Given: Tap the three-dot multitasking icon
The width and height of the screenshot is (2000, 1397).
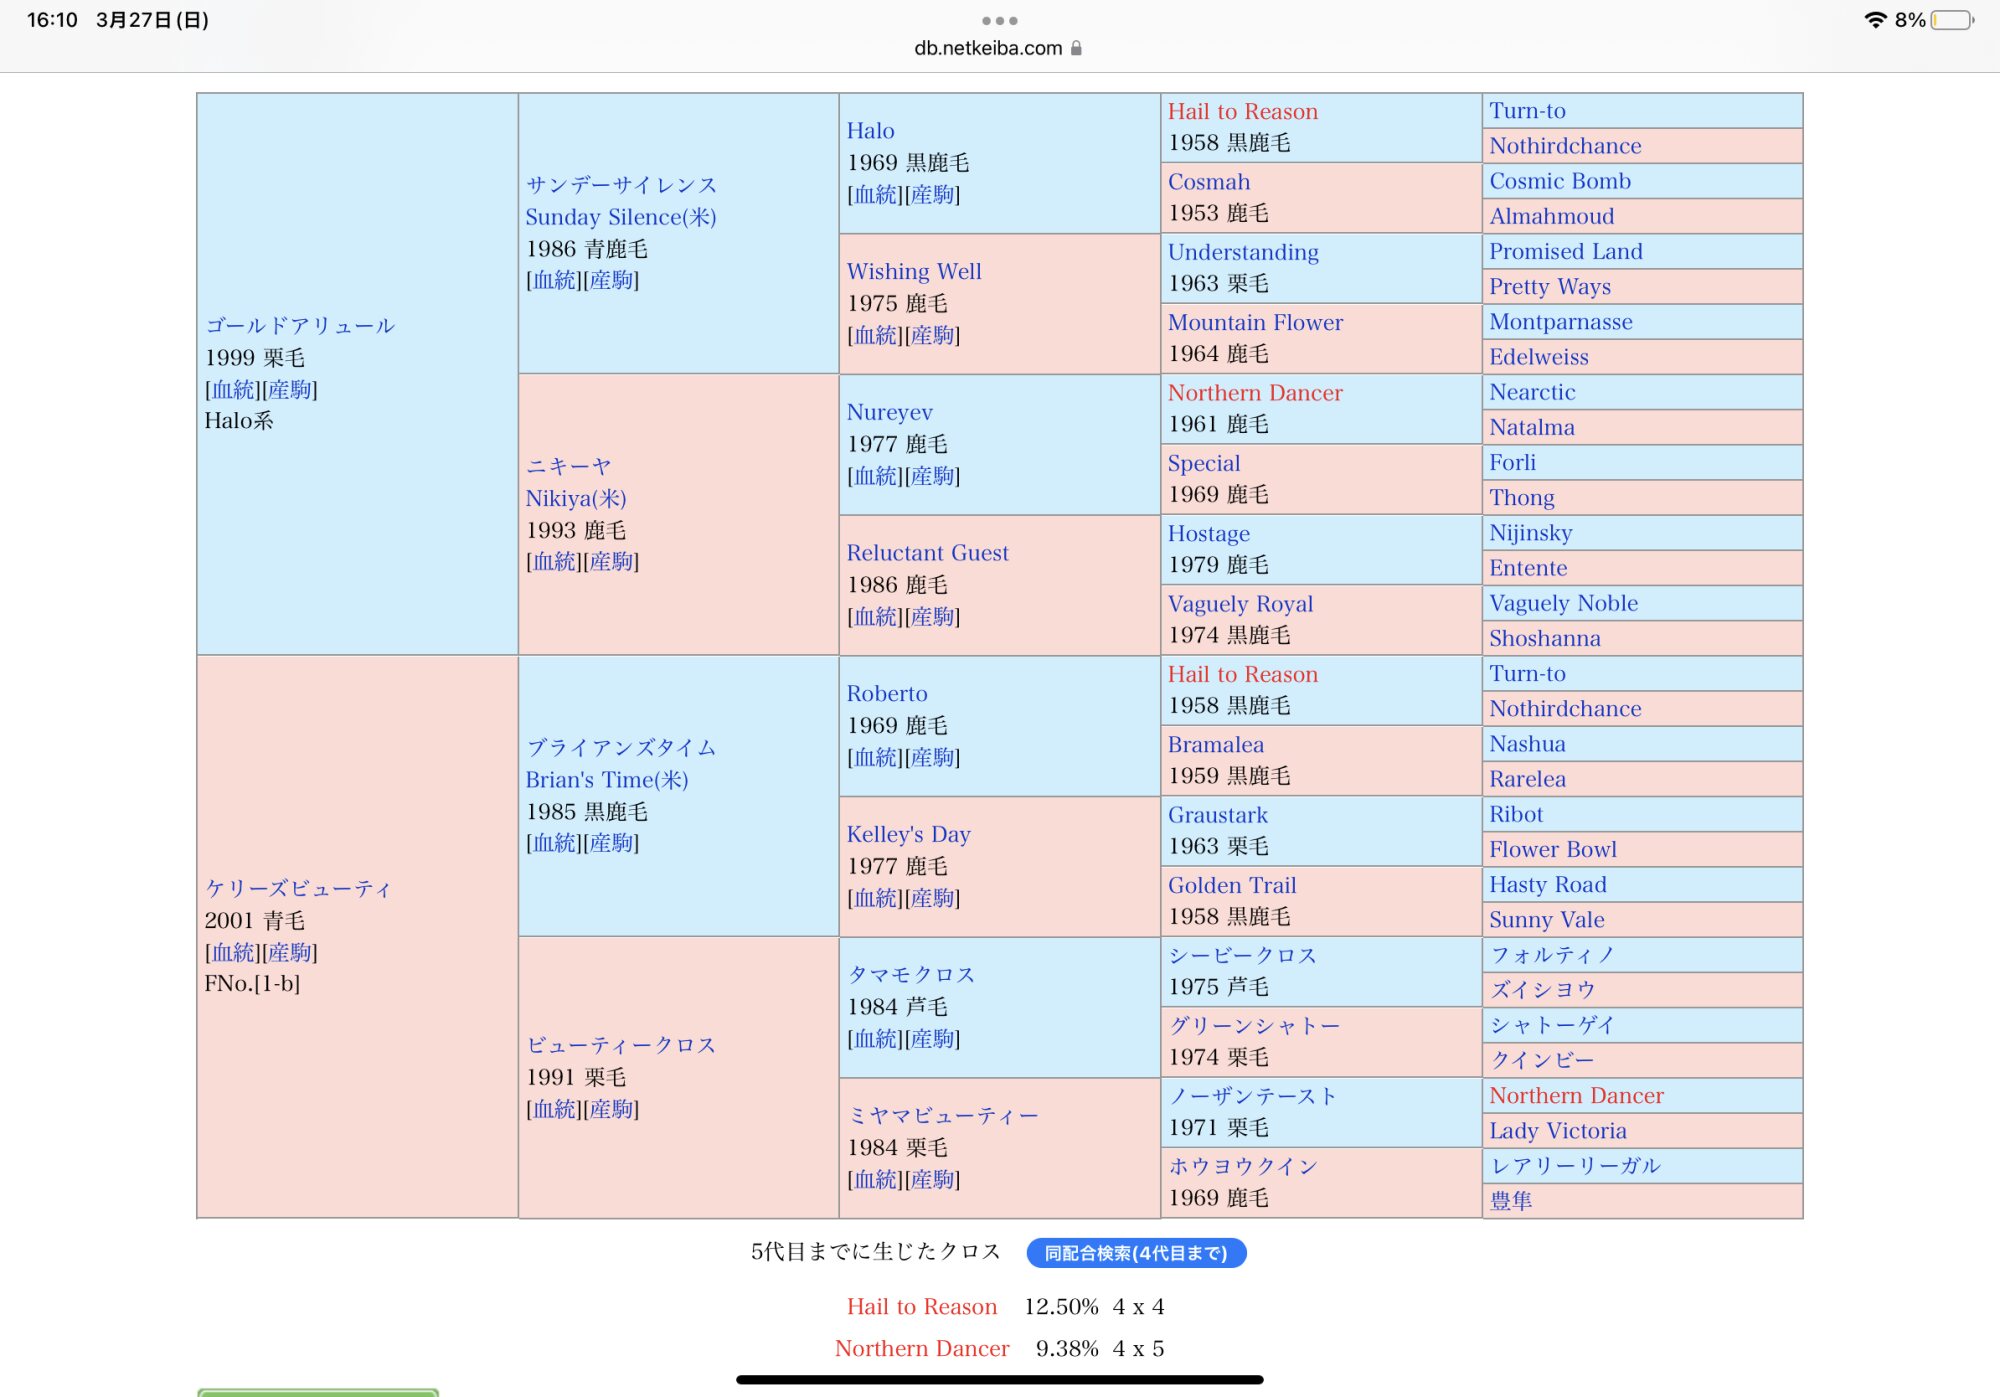Looking at the screenshot, I should pyautogui.click(x=999, y=20).
